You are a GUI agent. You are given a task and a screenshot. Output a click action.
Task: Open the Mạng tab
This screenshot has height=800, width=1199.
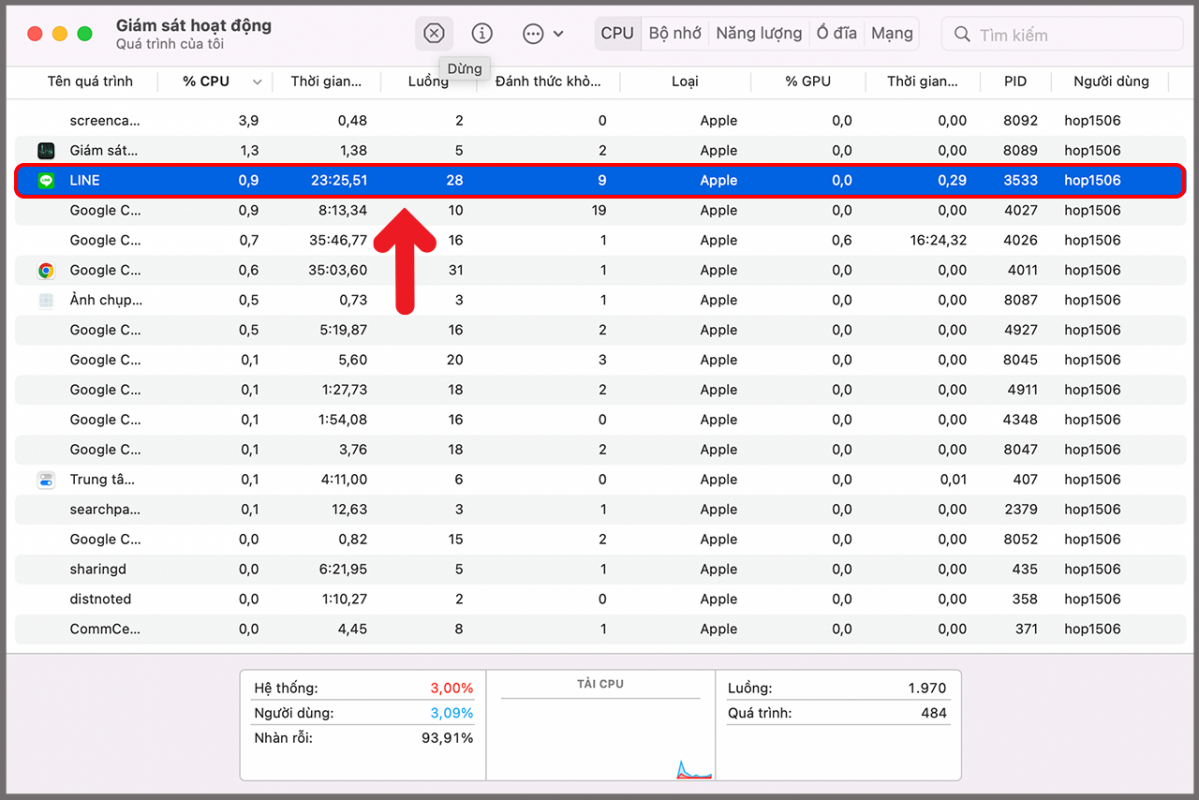[x=891, y=32]
